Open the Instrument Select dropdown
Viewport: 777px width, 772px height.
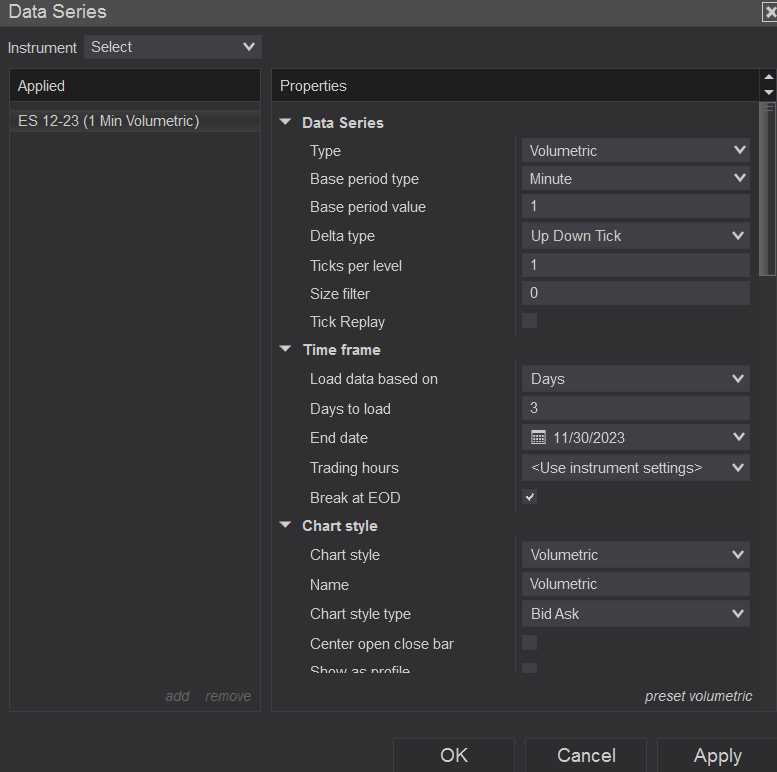(x=173, y=47)
